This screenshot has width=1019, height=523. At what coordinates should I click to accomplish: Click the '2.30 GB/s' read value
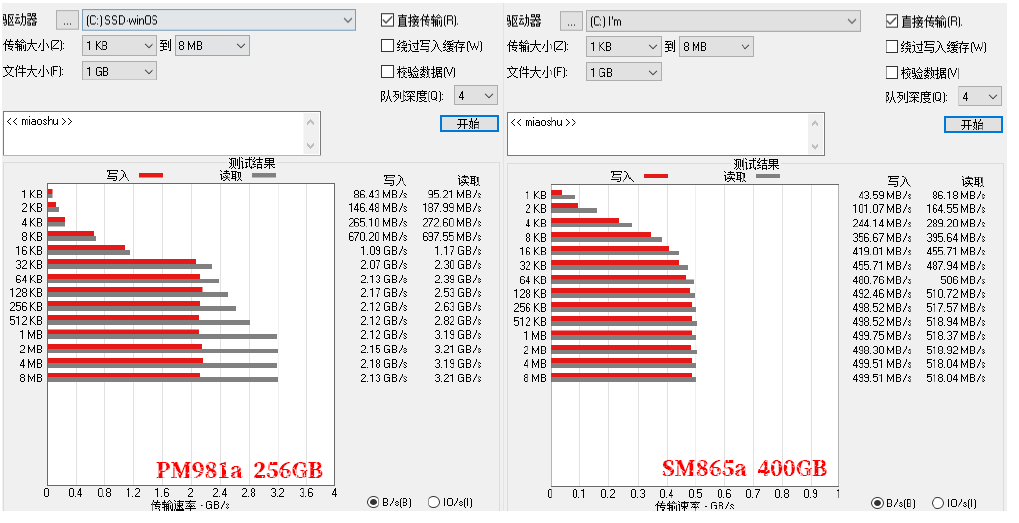pos(458,264)
